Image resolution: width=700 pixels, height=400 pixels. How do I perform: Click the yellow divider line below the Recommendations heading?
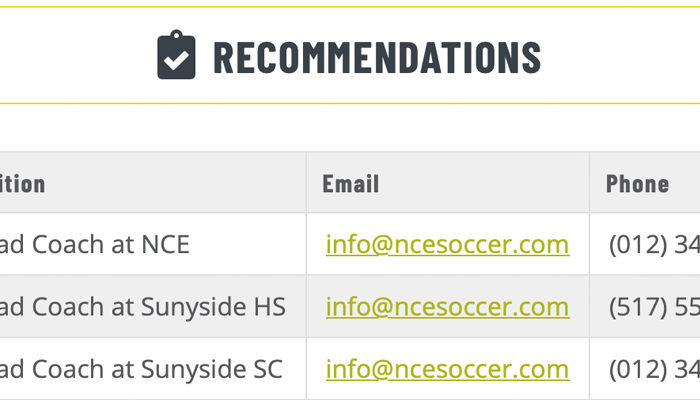(x=350, y=104)
